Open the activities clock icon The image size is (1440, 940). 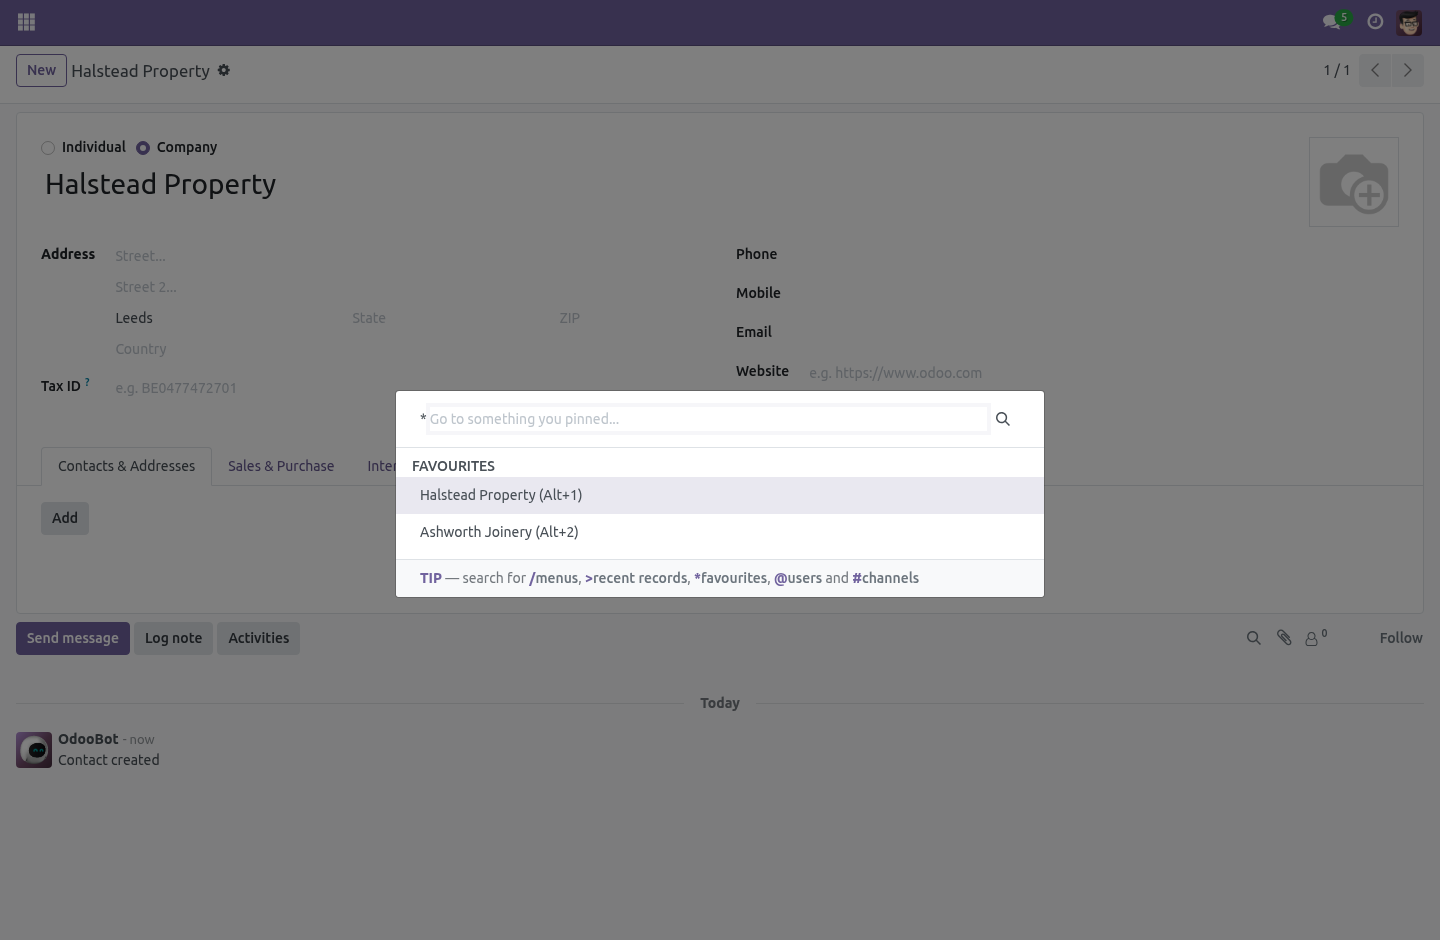click(1375, 22)
